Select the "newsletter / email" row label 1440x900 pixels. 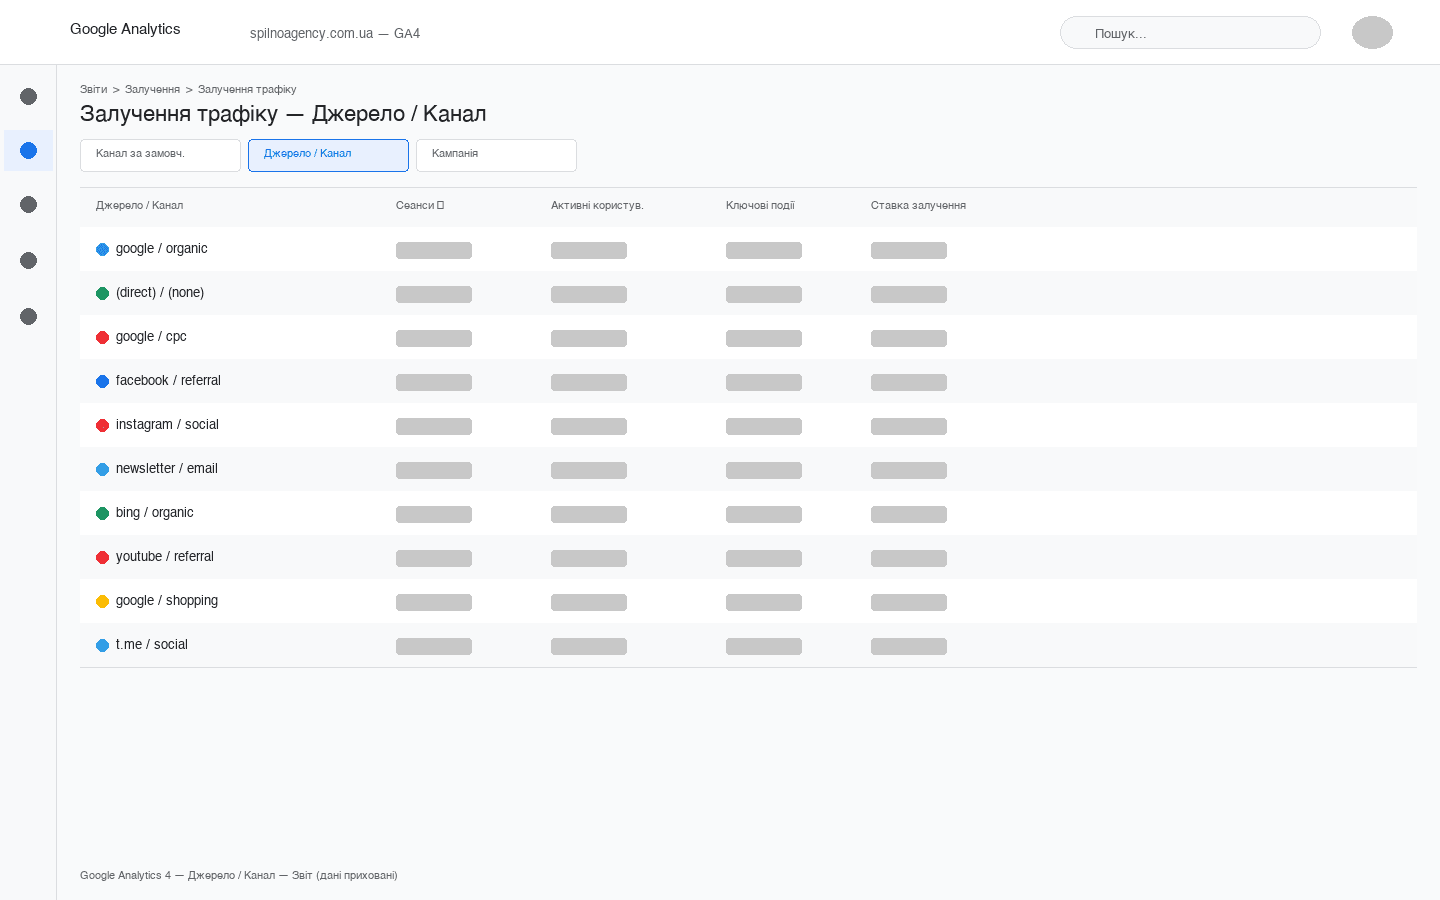pos(167,469)
